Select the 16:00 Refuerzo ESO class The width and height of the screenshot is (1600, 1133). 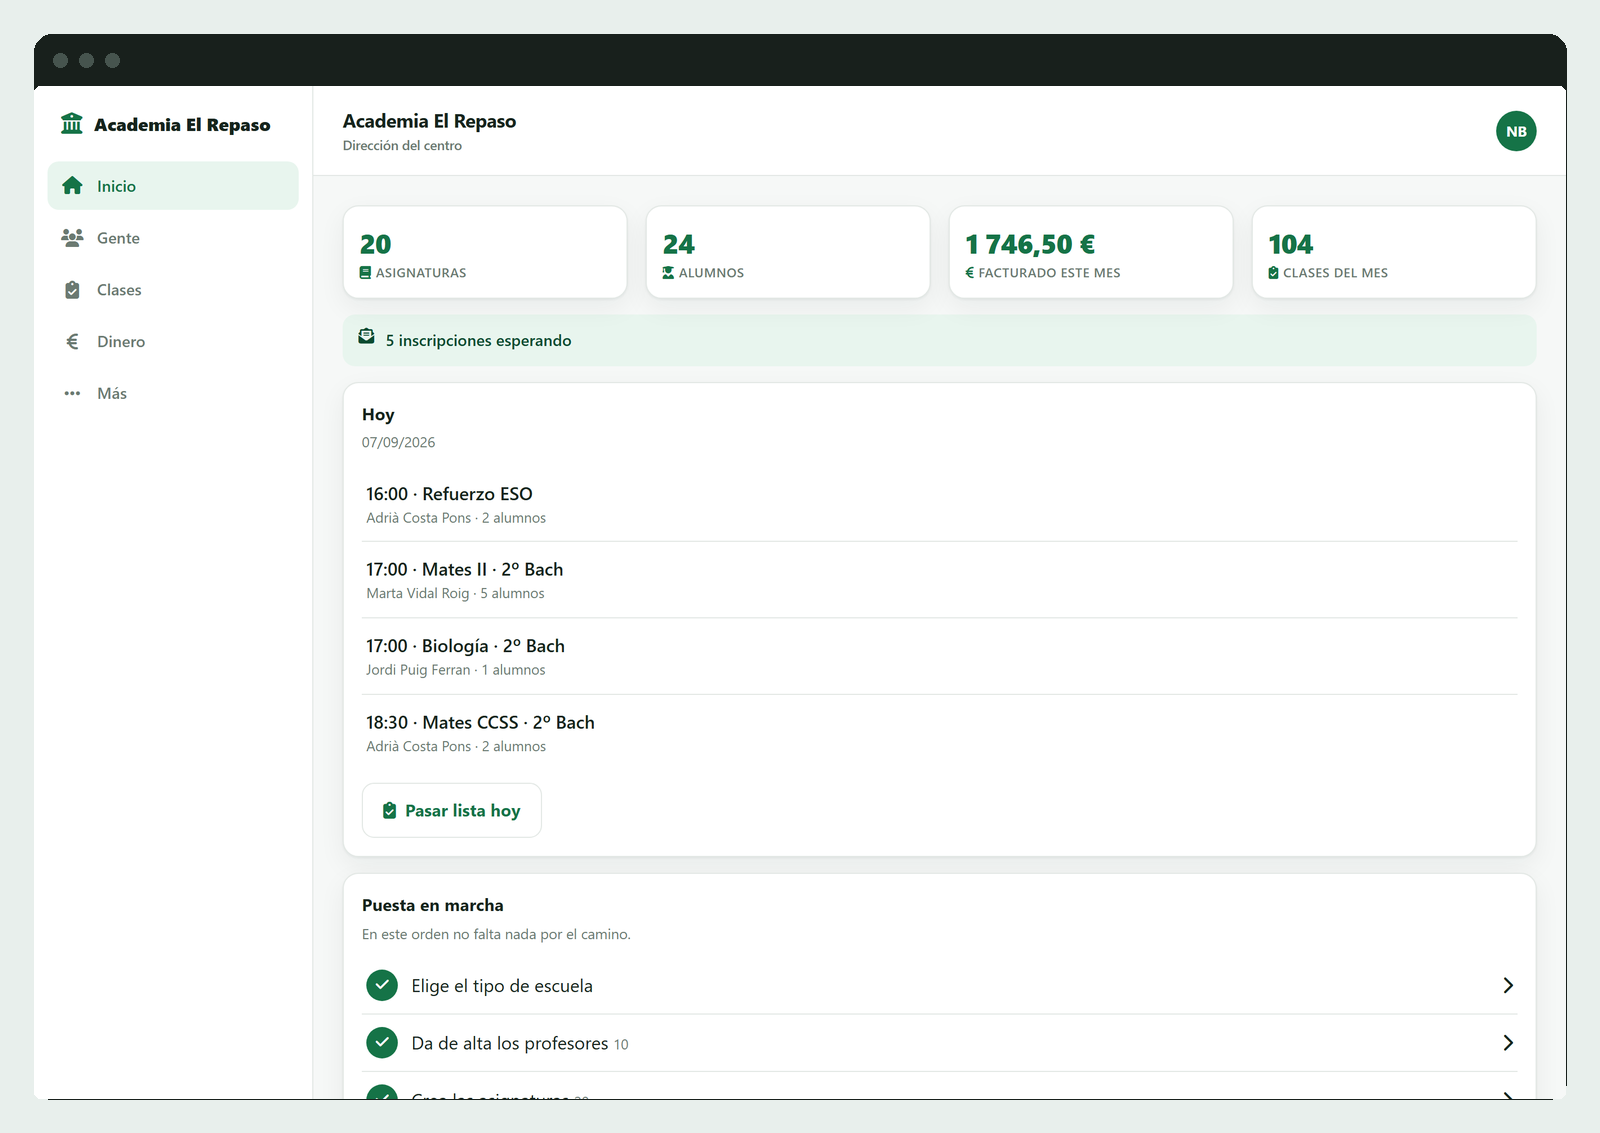[x=940, y=505]
